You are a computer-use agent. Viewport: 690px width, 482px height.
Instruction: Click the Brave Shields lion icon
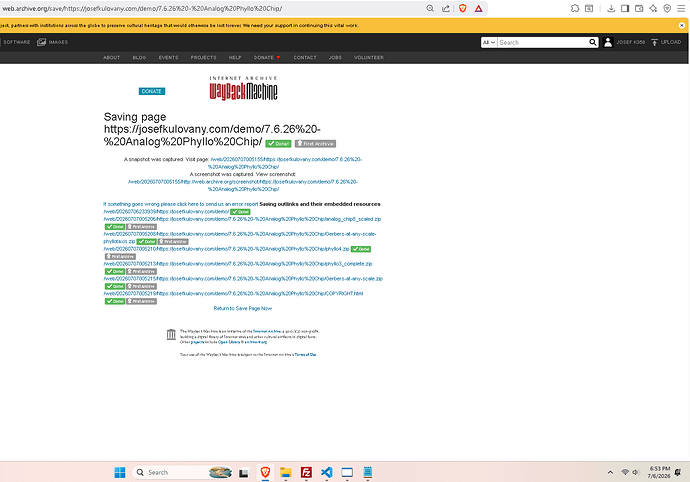(x=462, y=8)
